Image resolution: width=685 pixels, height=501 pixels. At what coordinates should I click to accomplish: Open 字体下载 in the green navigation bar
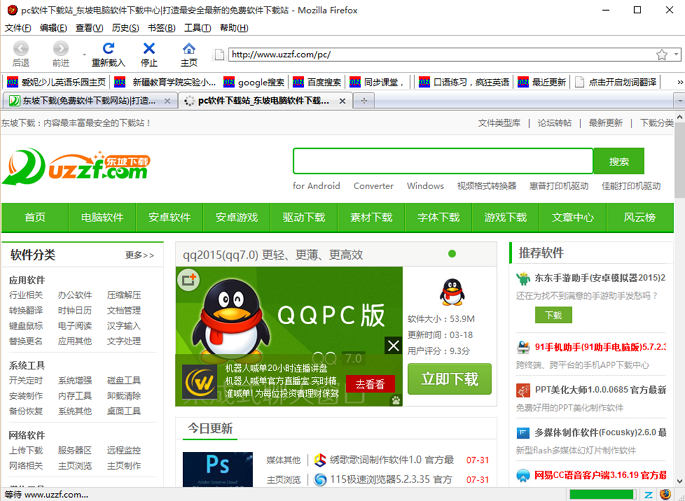pyautogui.click(x=439, y=218)
